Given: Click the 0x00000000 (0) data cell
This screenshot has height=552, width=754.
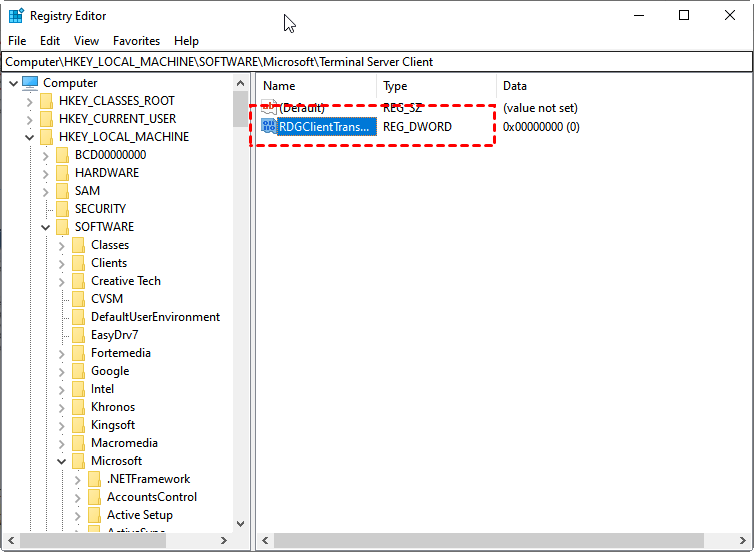Looking at the screenshot, I should (541, 127).
